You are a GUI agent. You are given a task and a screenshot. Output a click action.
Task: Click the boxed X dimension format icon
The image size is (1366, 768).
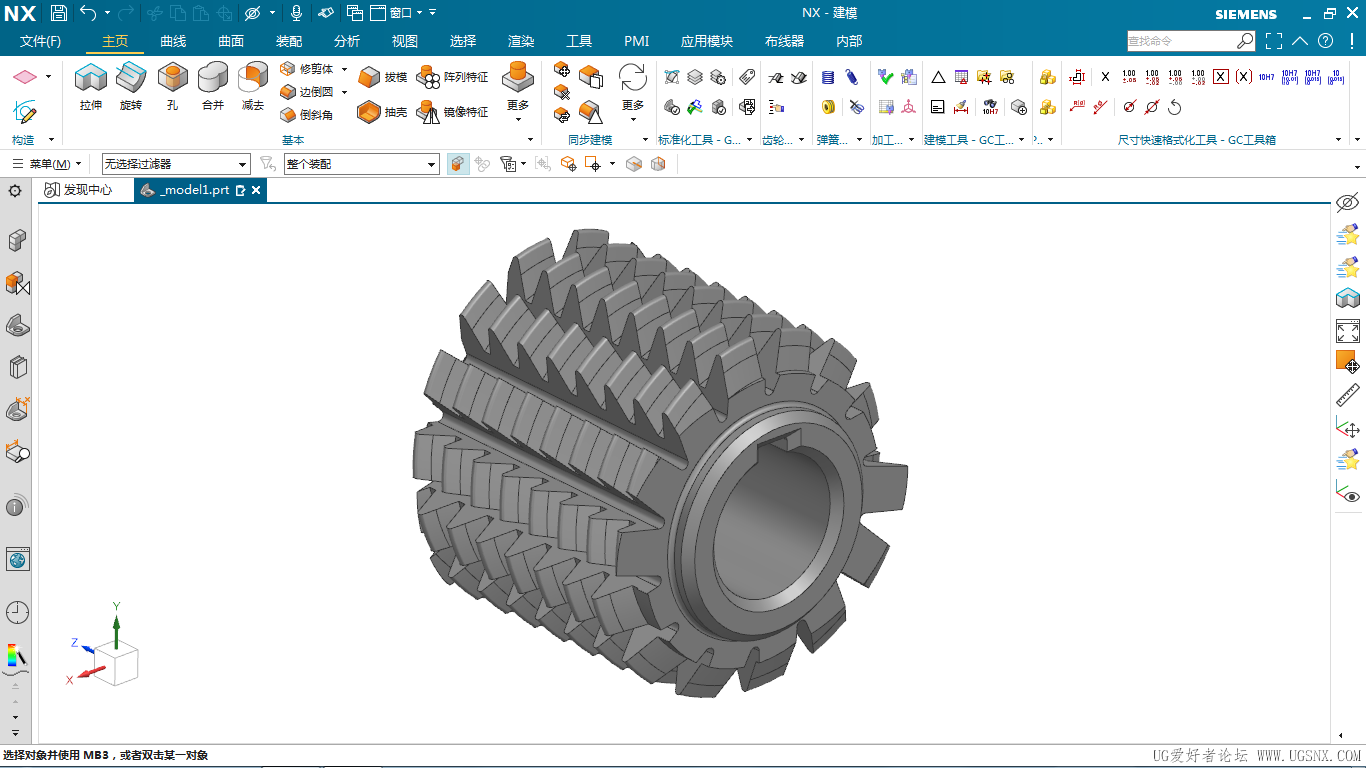(1220, 77)
